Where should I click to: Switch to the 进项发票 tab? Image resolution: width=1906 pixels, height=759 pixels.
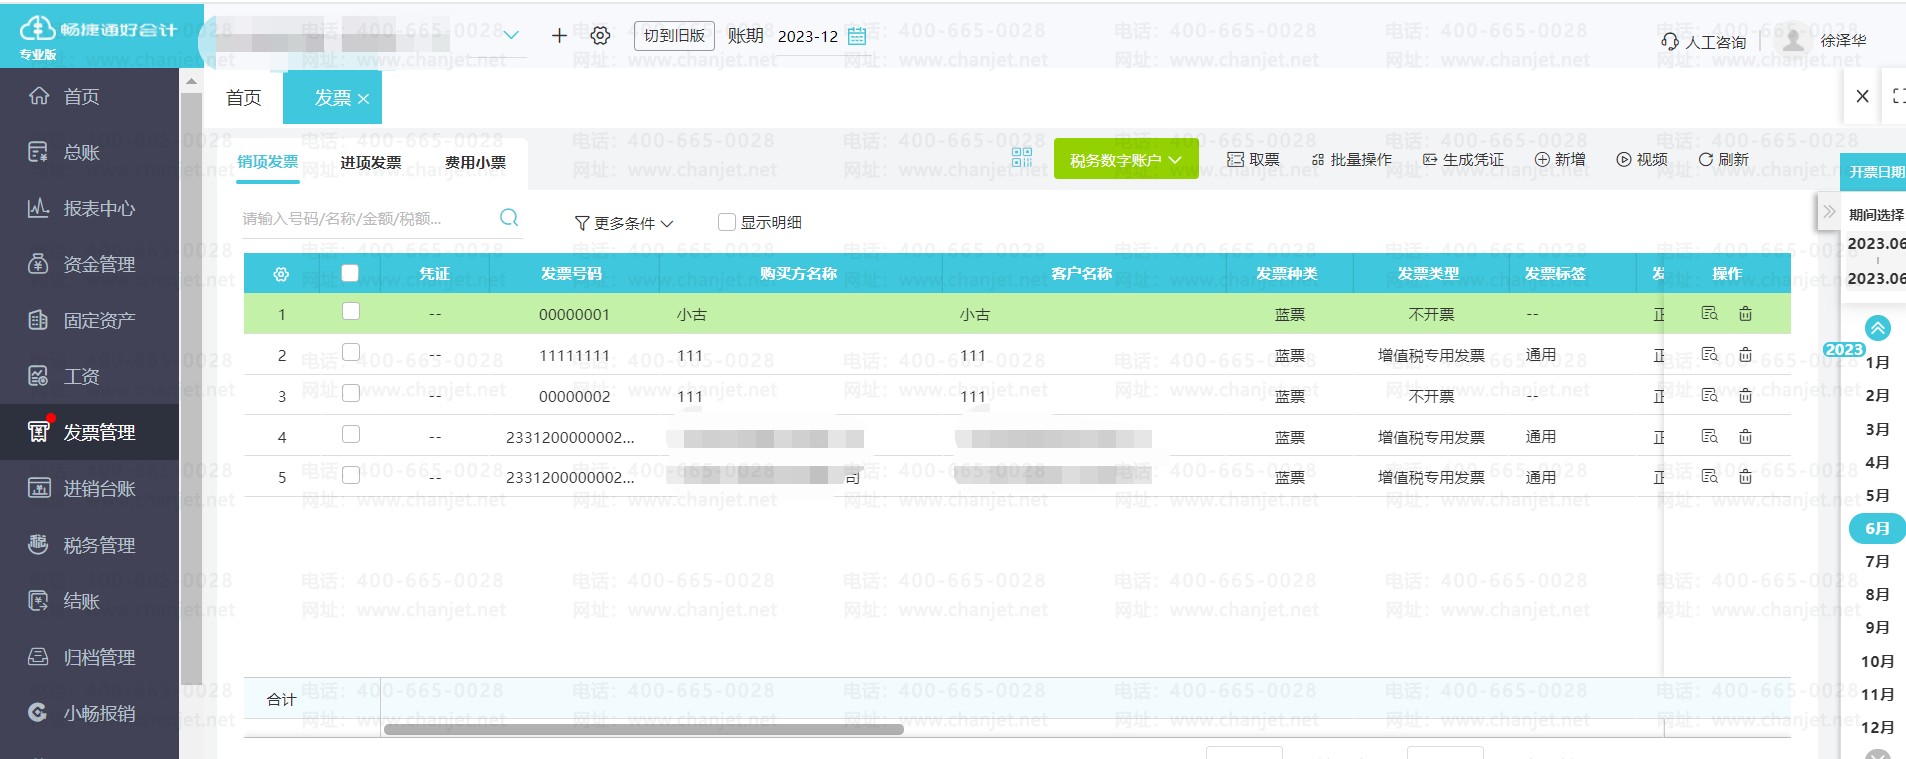370,162
